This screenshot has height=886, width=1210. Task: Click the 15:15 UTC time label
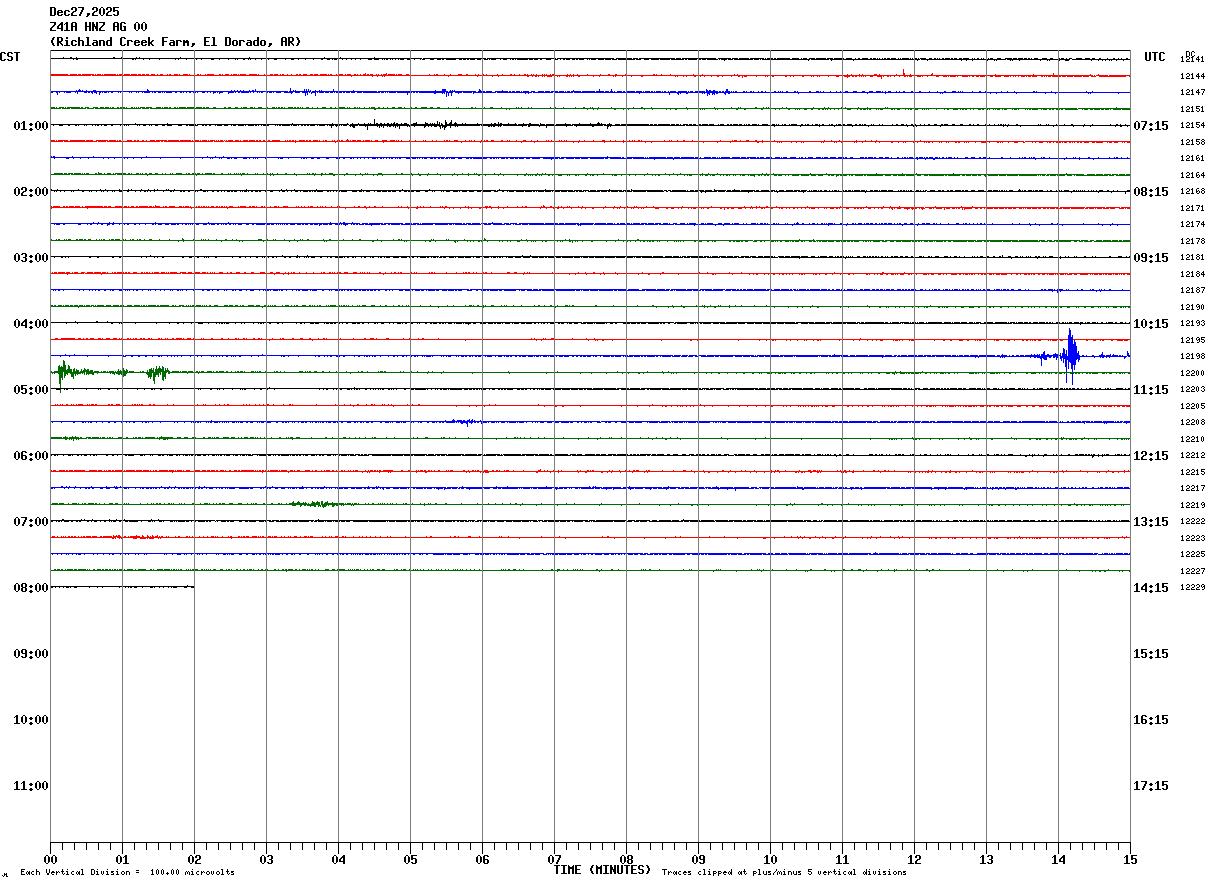[x=1150, y=654]
